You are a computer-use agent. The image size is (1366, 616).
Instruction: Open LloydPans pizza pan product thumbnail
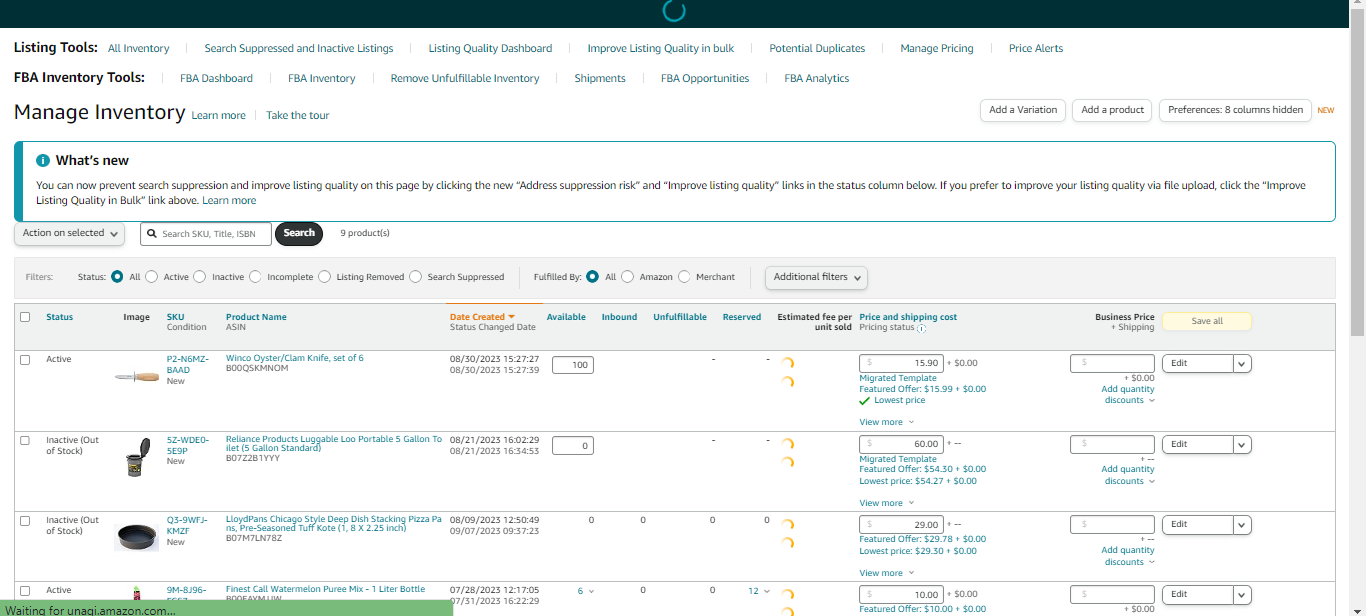[137, 537]
